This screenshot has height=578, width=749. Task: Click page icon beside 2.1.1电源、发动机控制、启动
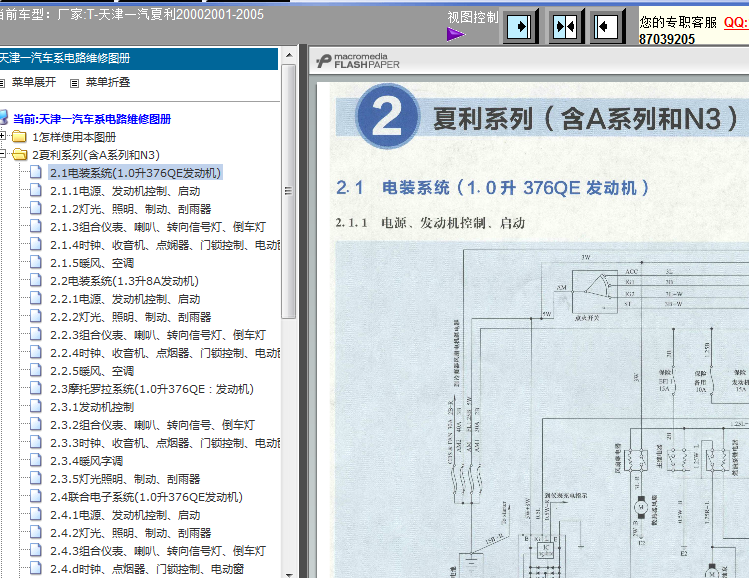(36, 191)
